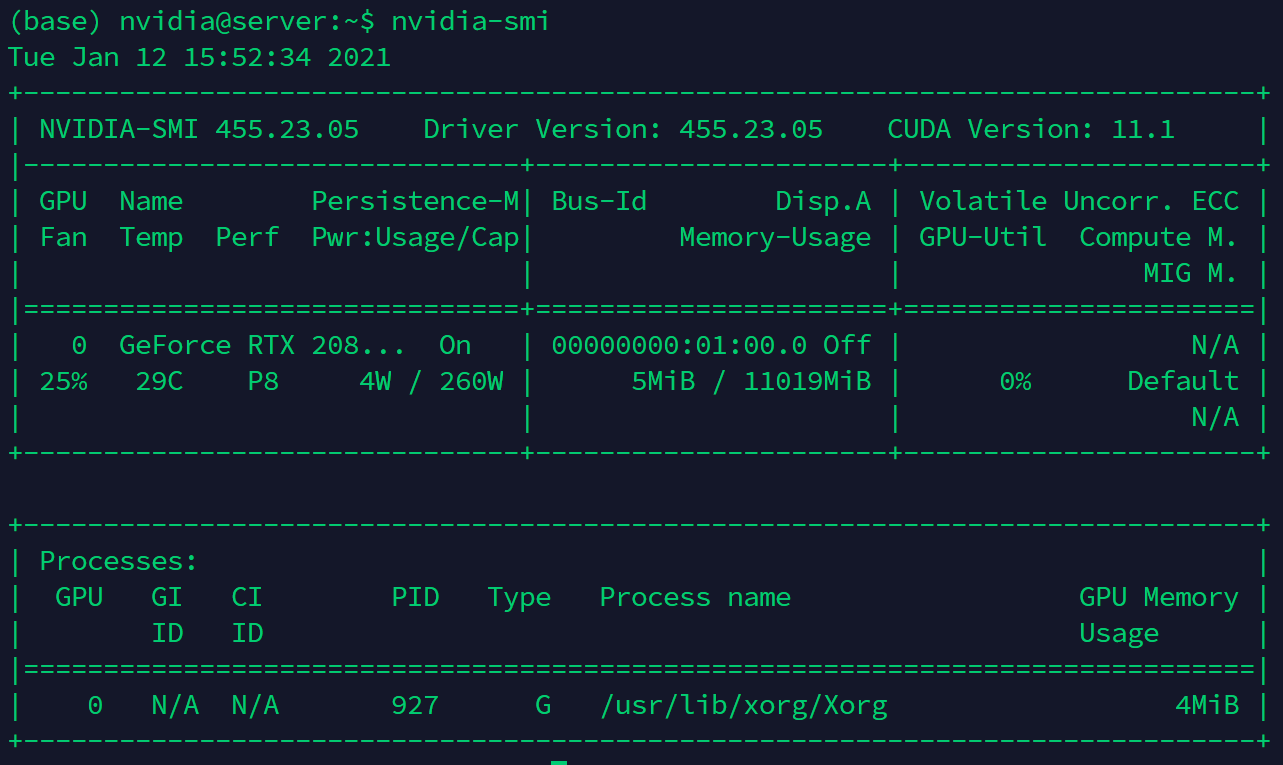The image size is (1283, 765).
Task: Click the performance state P8
Action: click(x=263, y=381)
